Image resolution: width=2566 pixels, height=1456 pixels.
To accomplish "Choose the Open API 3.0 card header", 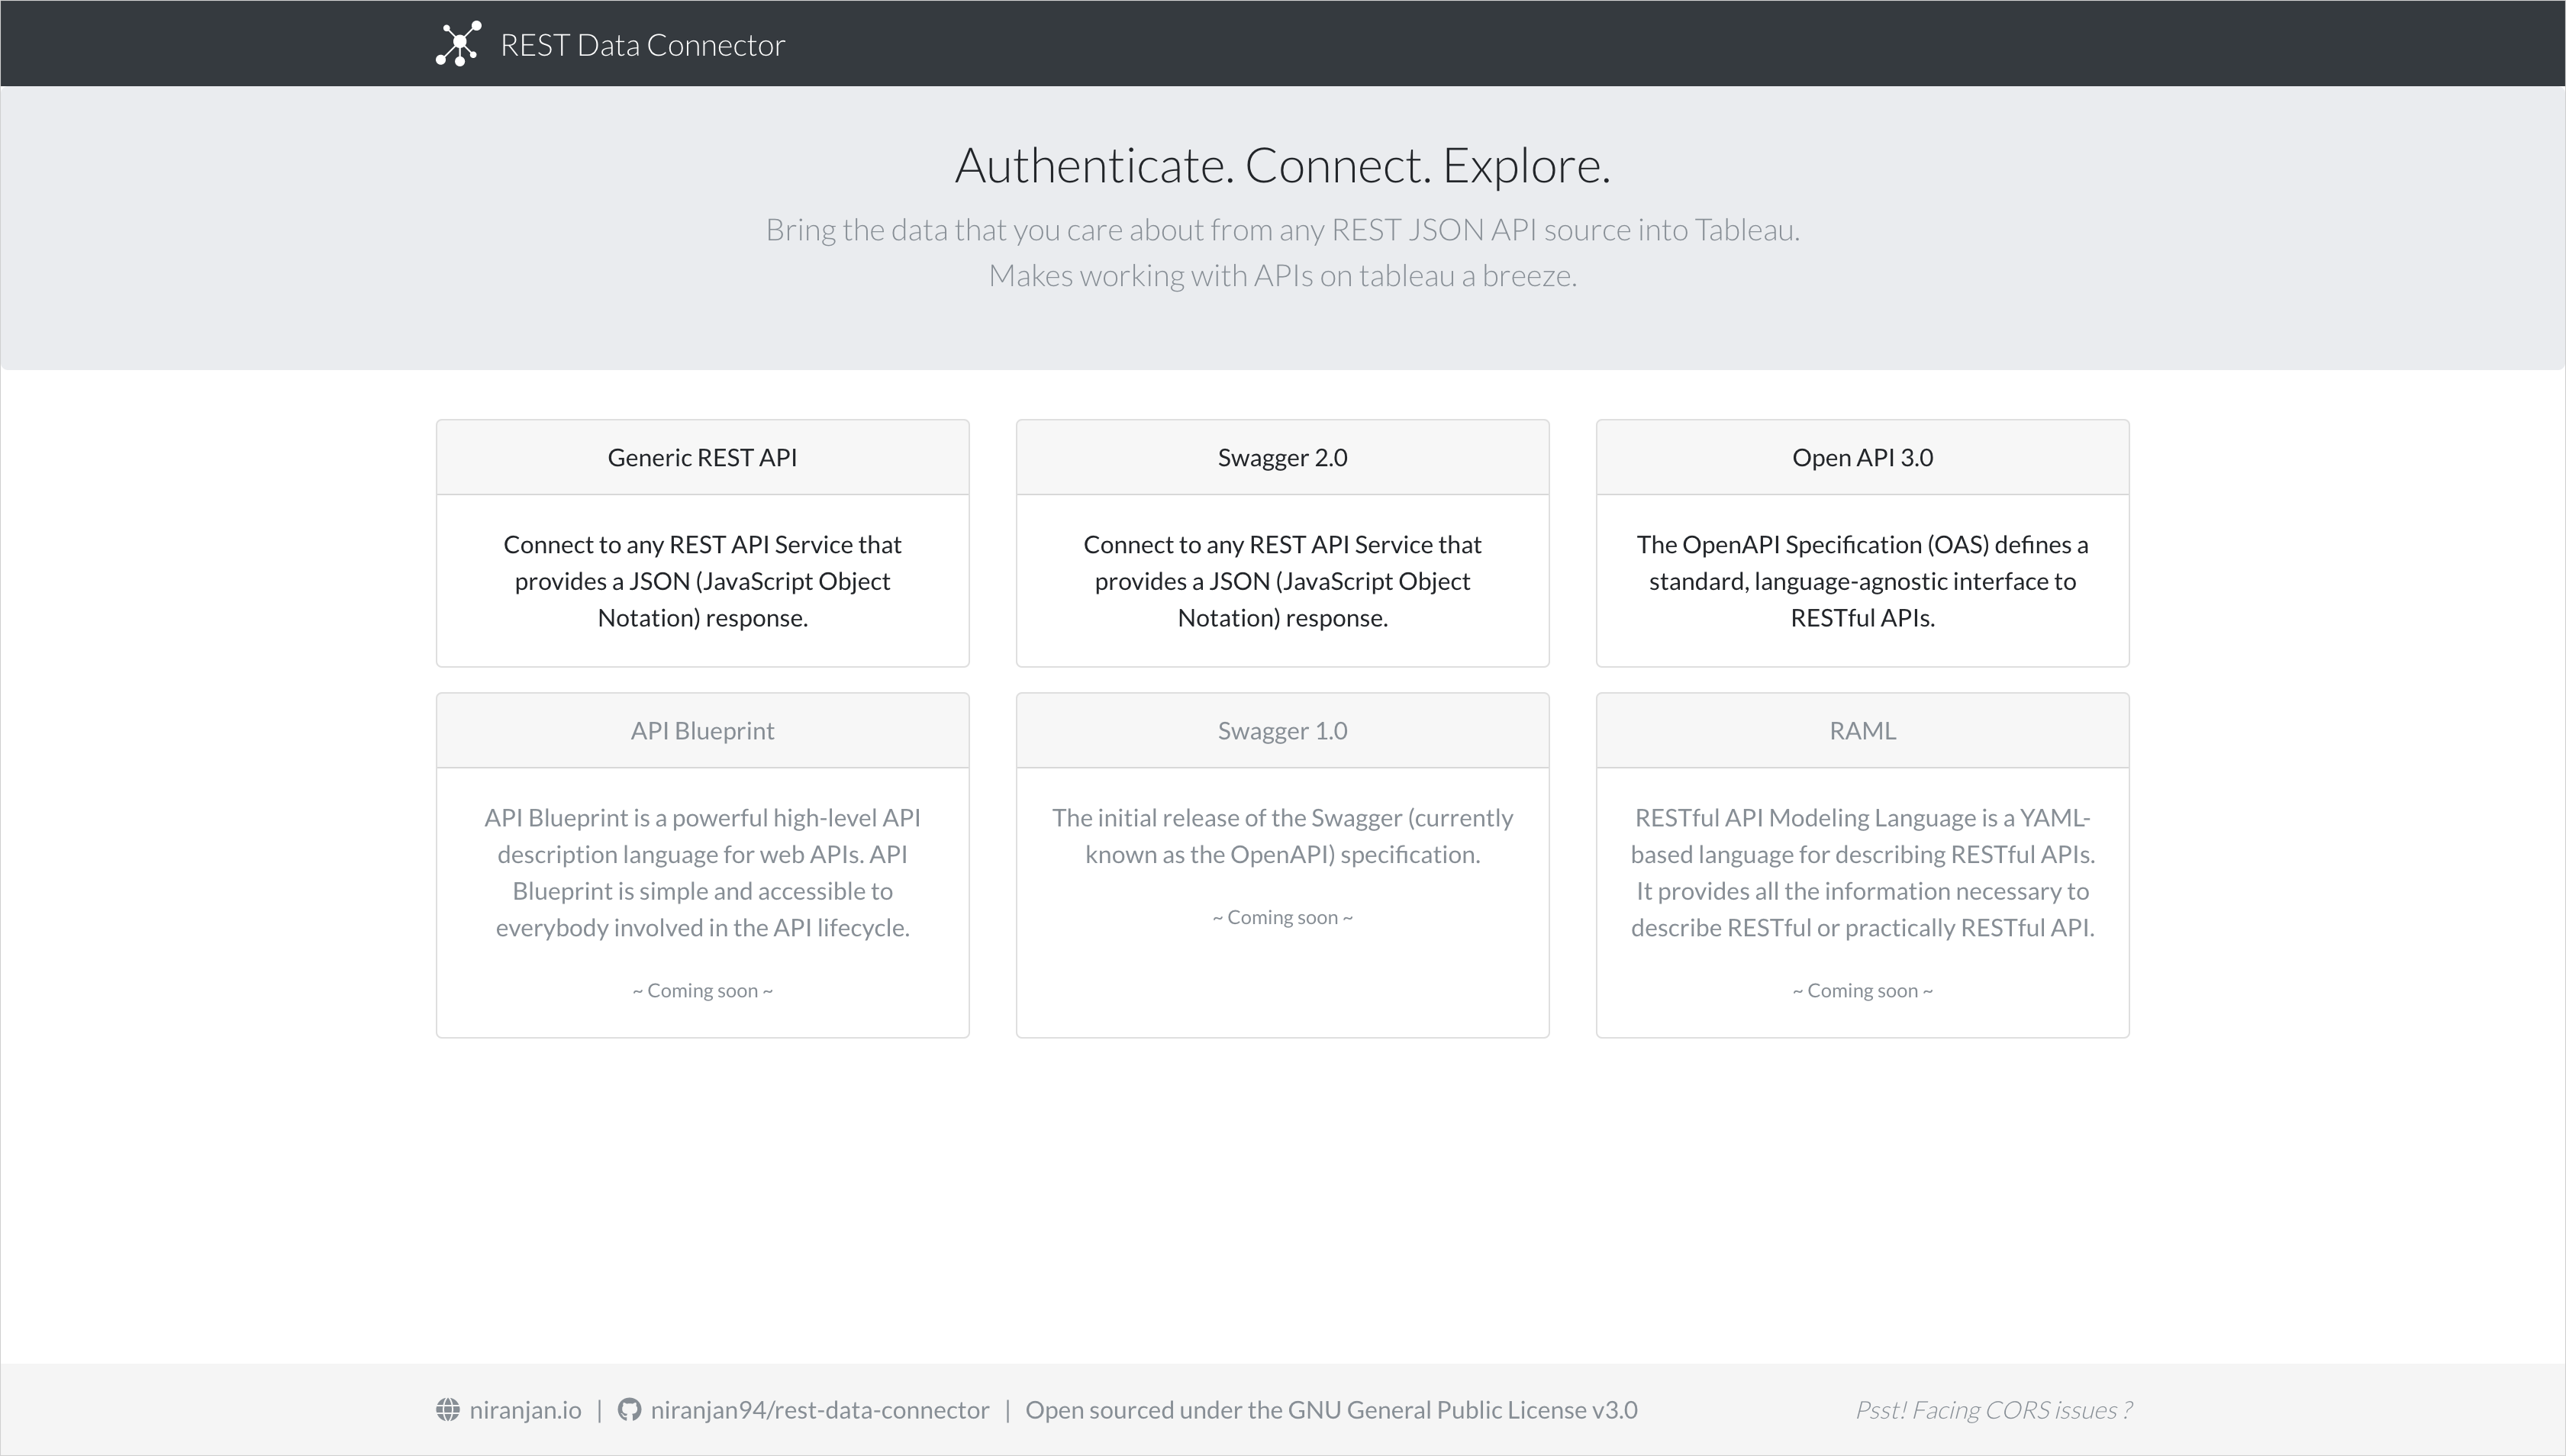I will tap(1862, 457).
